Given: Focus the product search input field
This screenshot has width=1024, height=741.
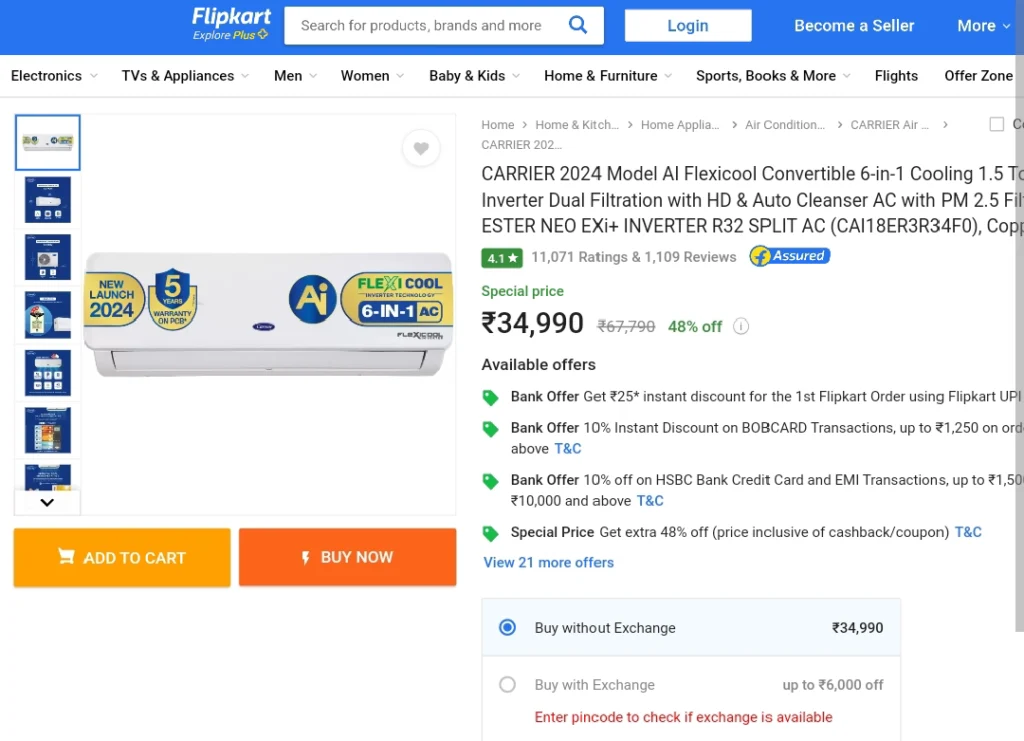Looking at the screenshot, I should click(x=421, y=25).
